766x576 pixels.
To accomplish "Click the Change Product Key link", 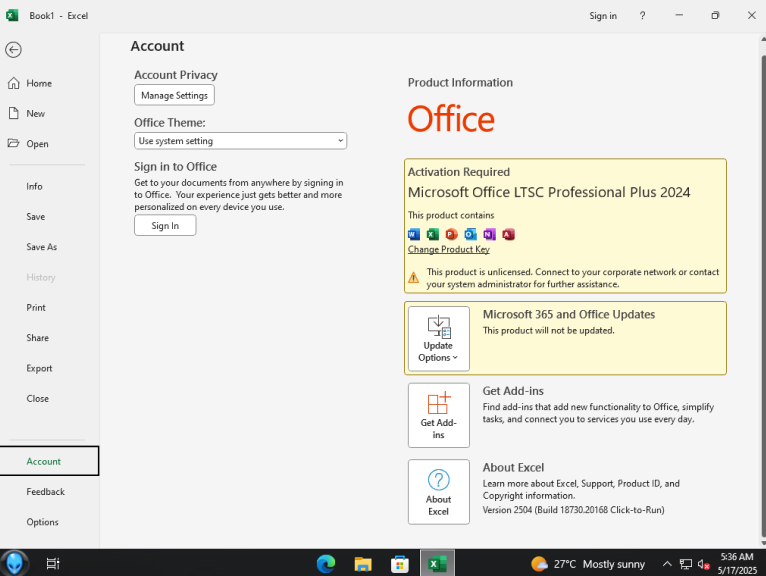I will [x=448, y=249].
